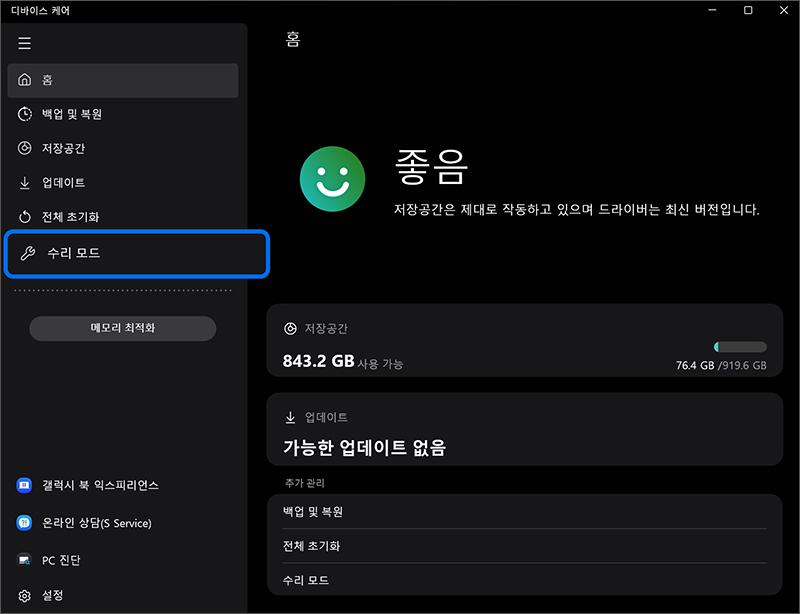Click the hamburger menu to collapse sidebar

tap(24, 43)
